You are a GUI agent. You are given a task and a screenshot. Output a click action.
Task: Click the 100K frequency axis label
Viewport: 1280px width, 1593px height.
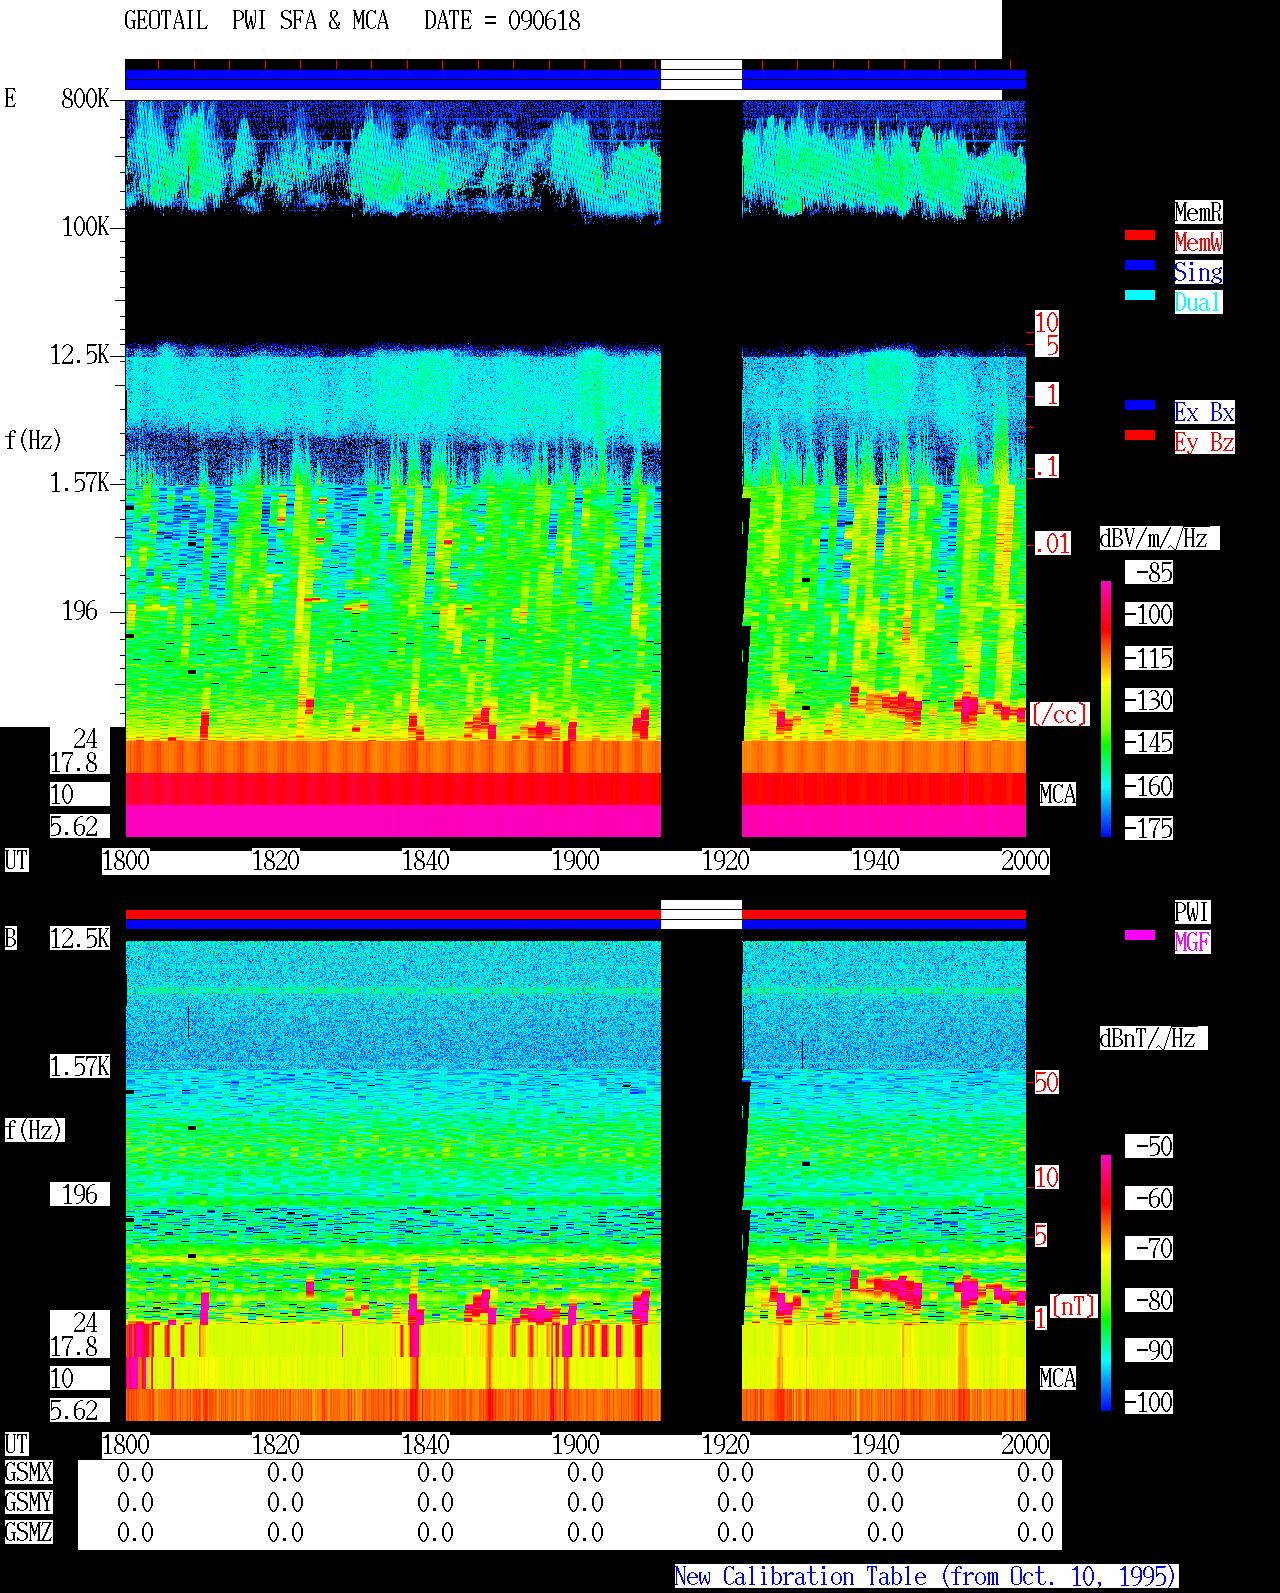click(85, 227)
